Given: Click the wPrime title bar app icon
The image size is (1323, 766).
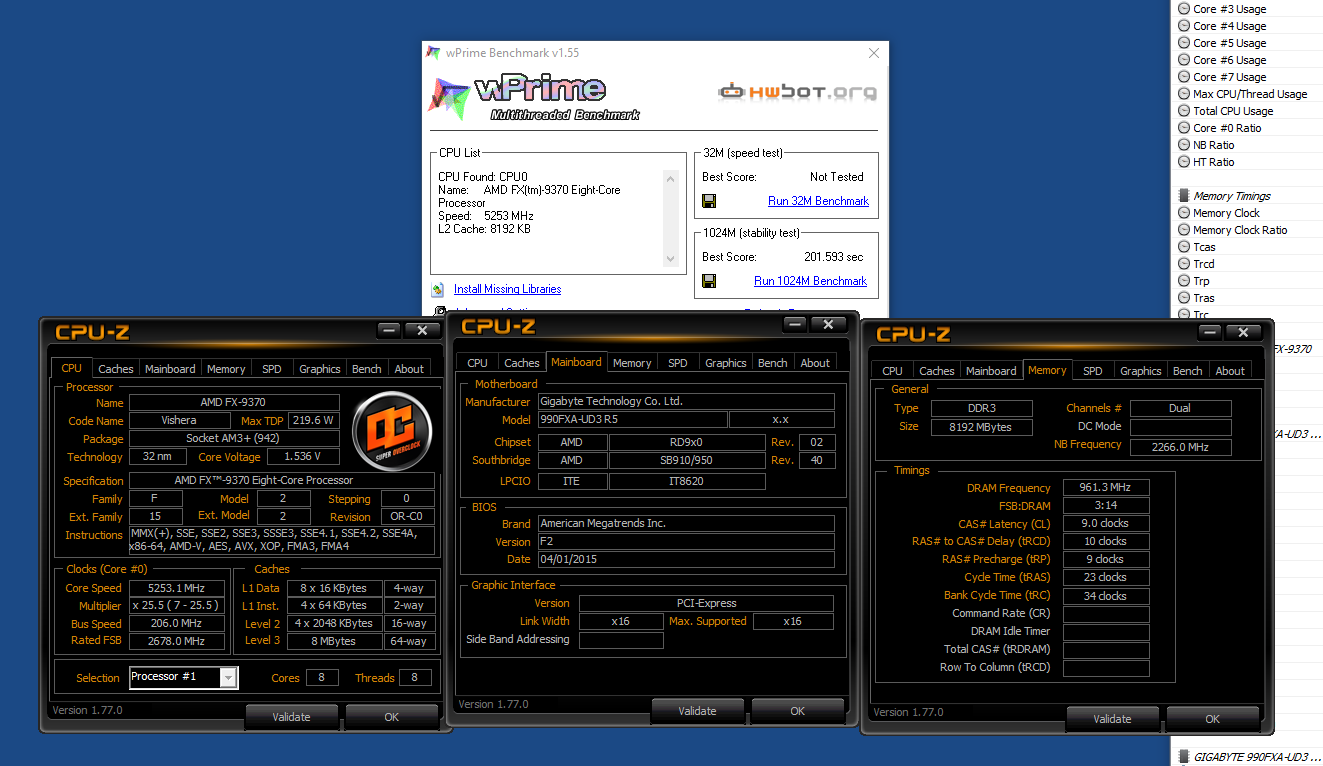Looking at the screenshot, I should [x=433, y=52].
